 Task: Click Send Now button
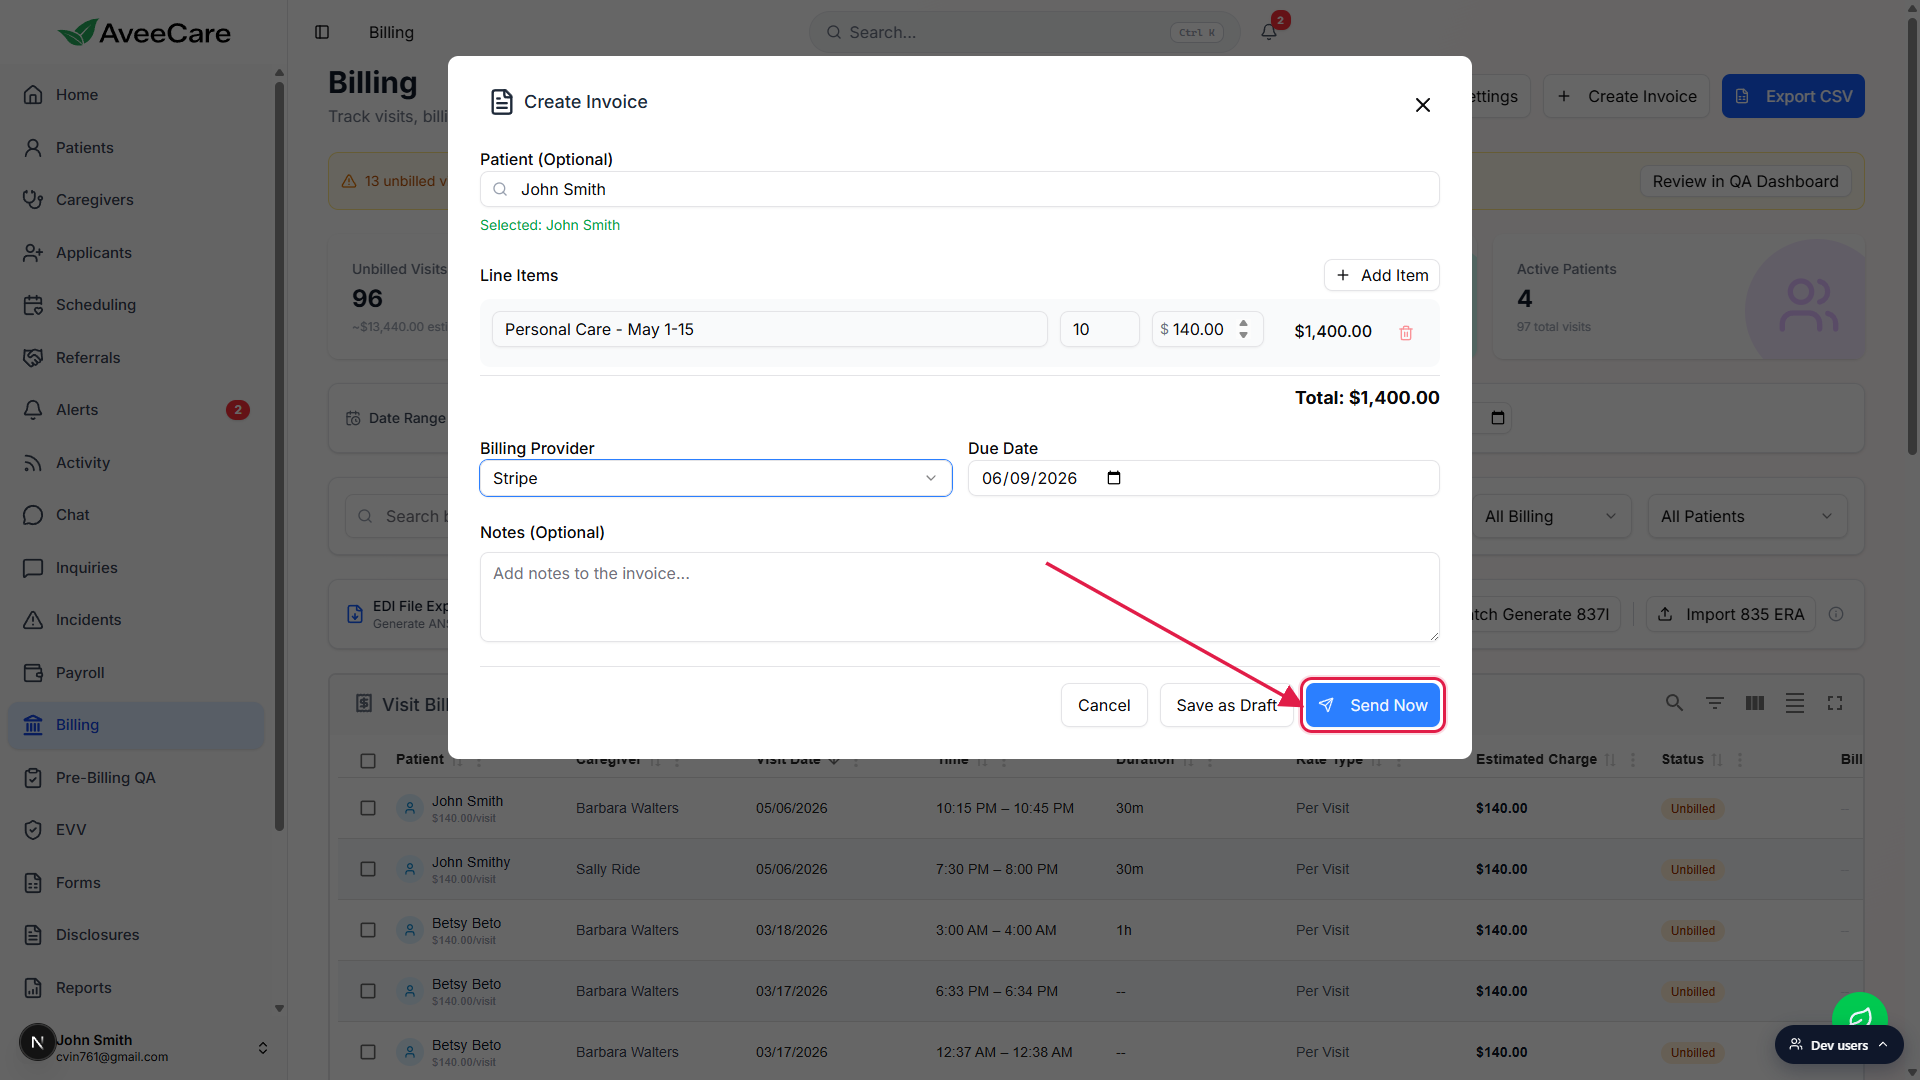pos(1372,705)
